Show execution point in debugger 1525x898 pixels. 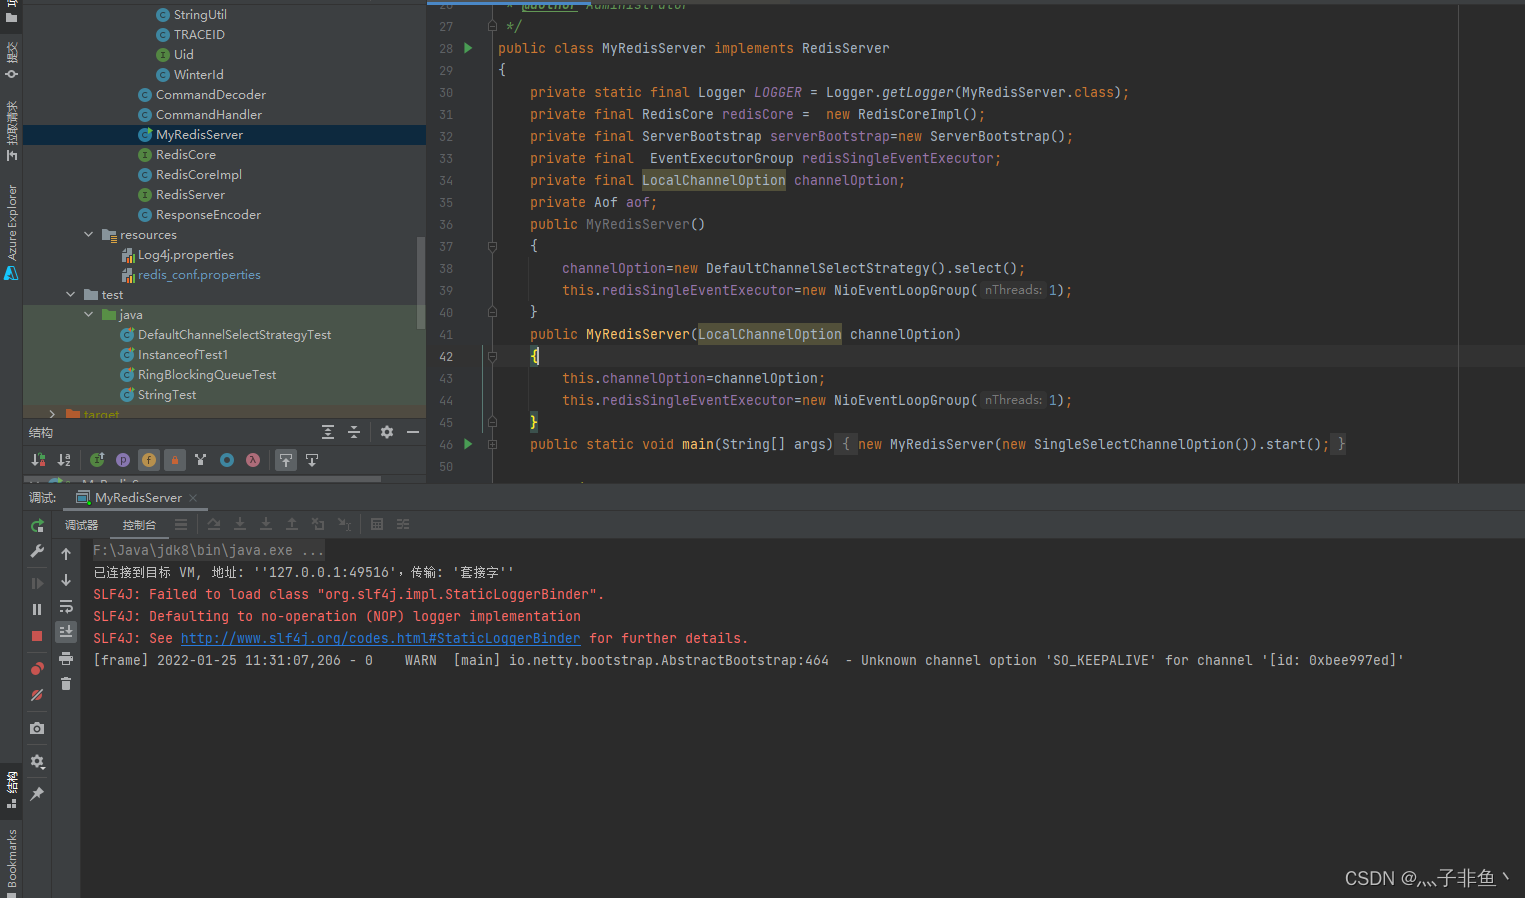point(181,524)
